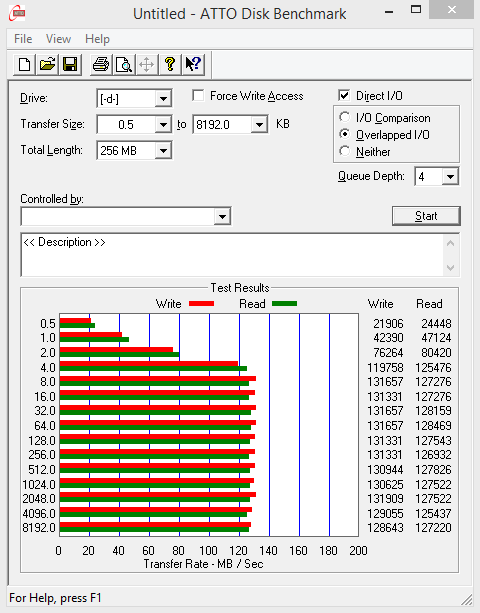Screen dimensions: 480x613
Task: Click the write value 21906
Action: coord(388,324)
